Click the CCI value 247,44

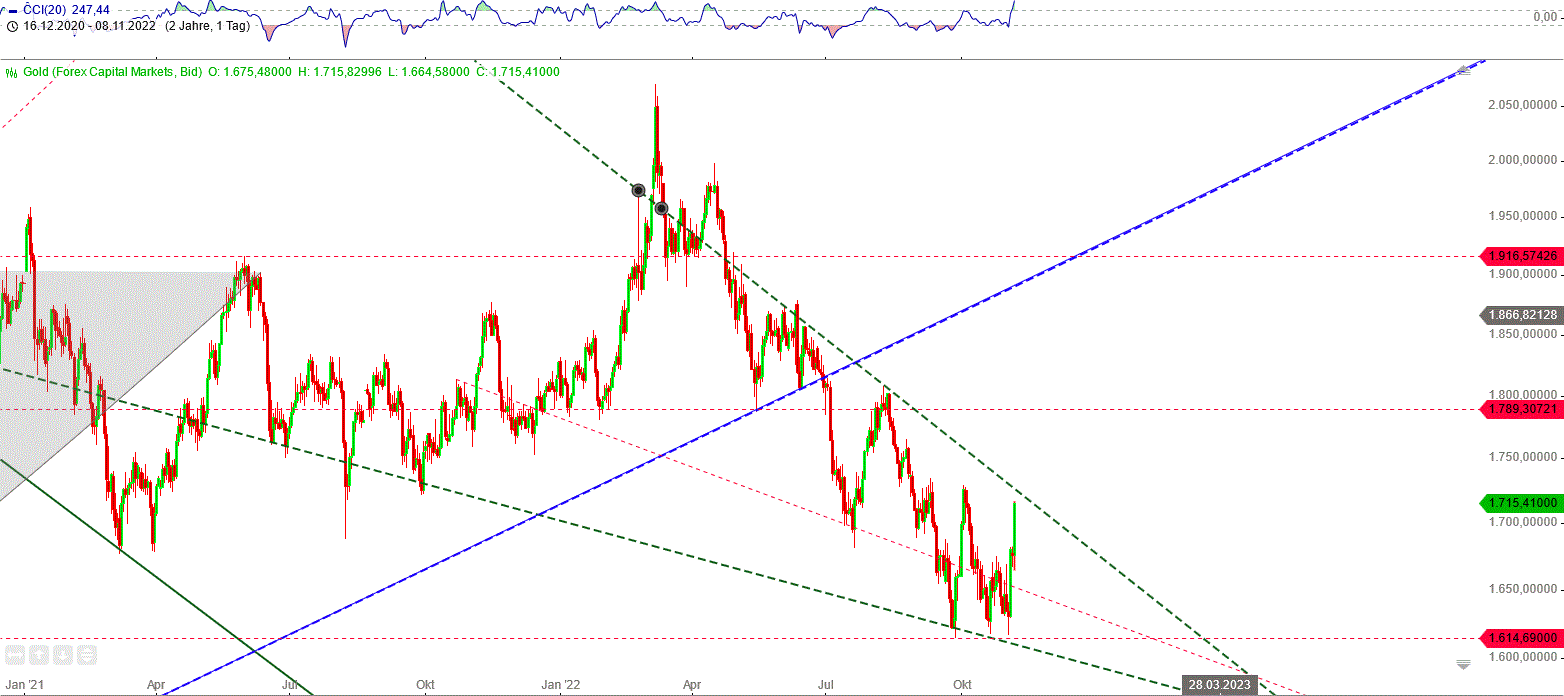tap(91, 10)
